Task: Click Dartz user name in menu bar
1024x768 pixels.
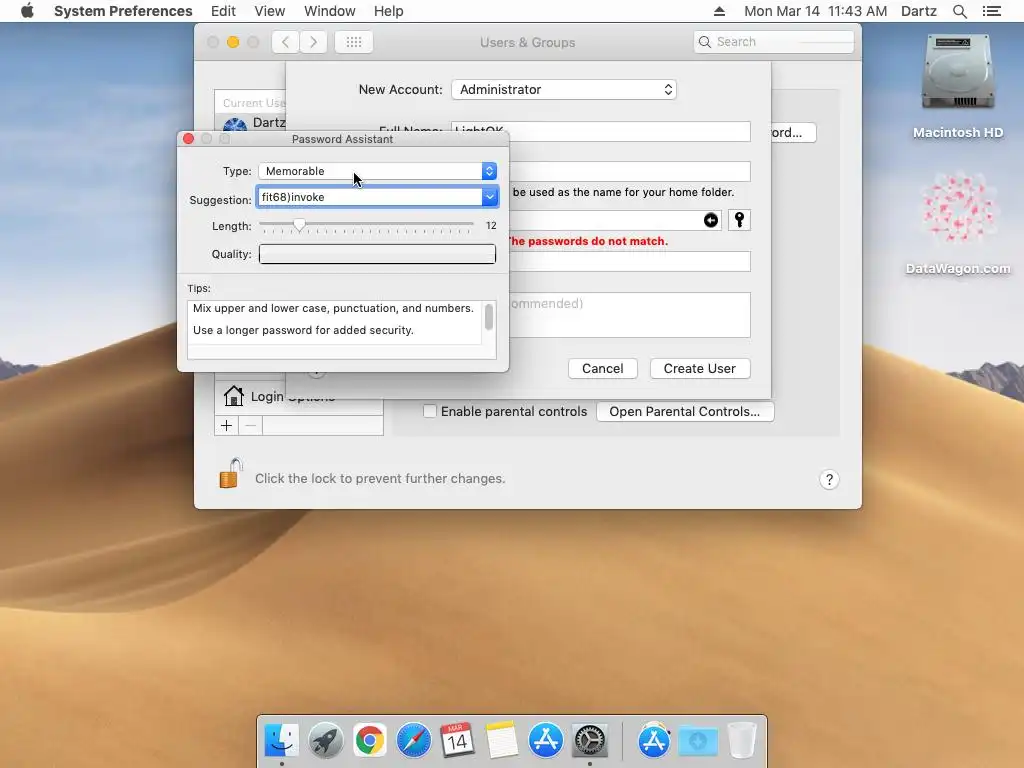Action: coord(918,11)
